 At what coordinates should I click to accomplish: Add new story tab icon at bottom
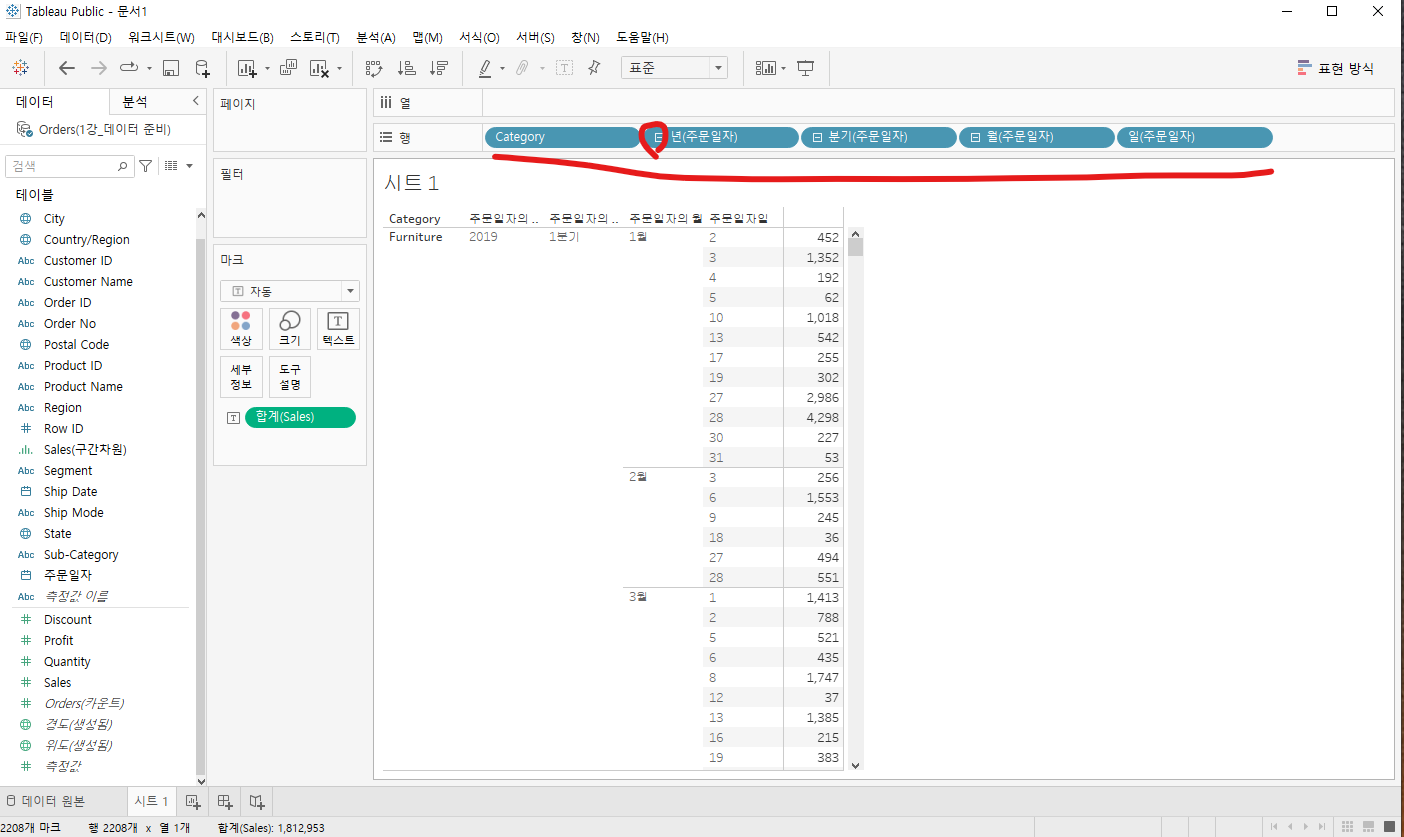257,801
